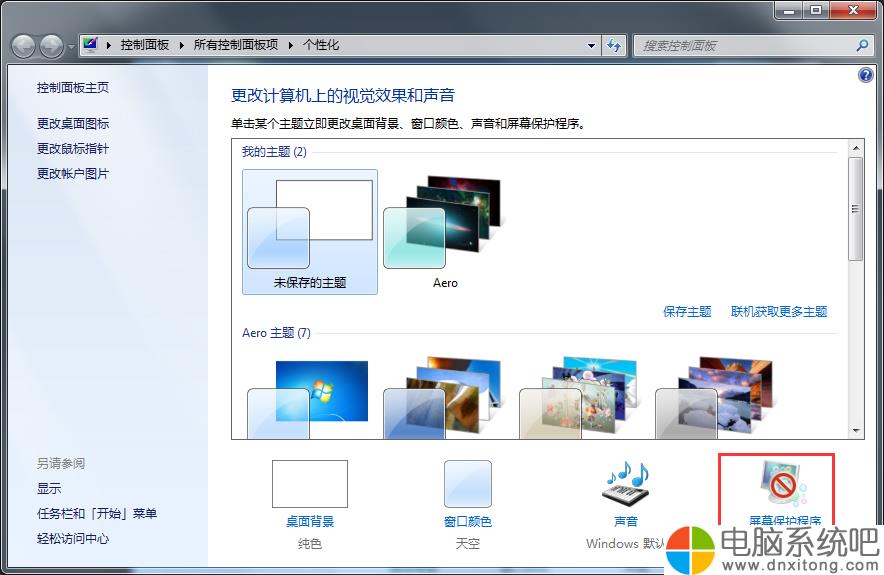Open 更改桌面图标 in the left sidebar

[x=73, y=123]
